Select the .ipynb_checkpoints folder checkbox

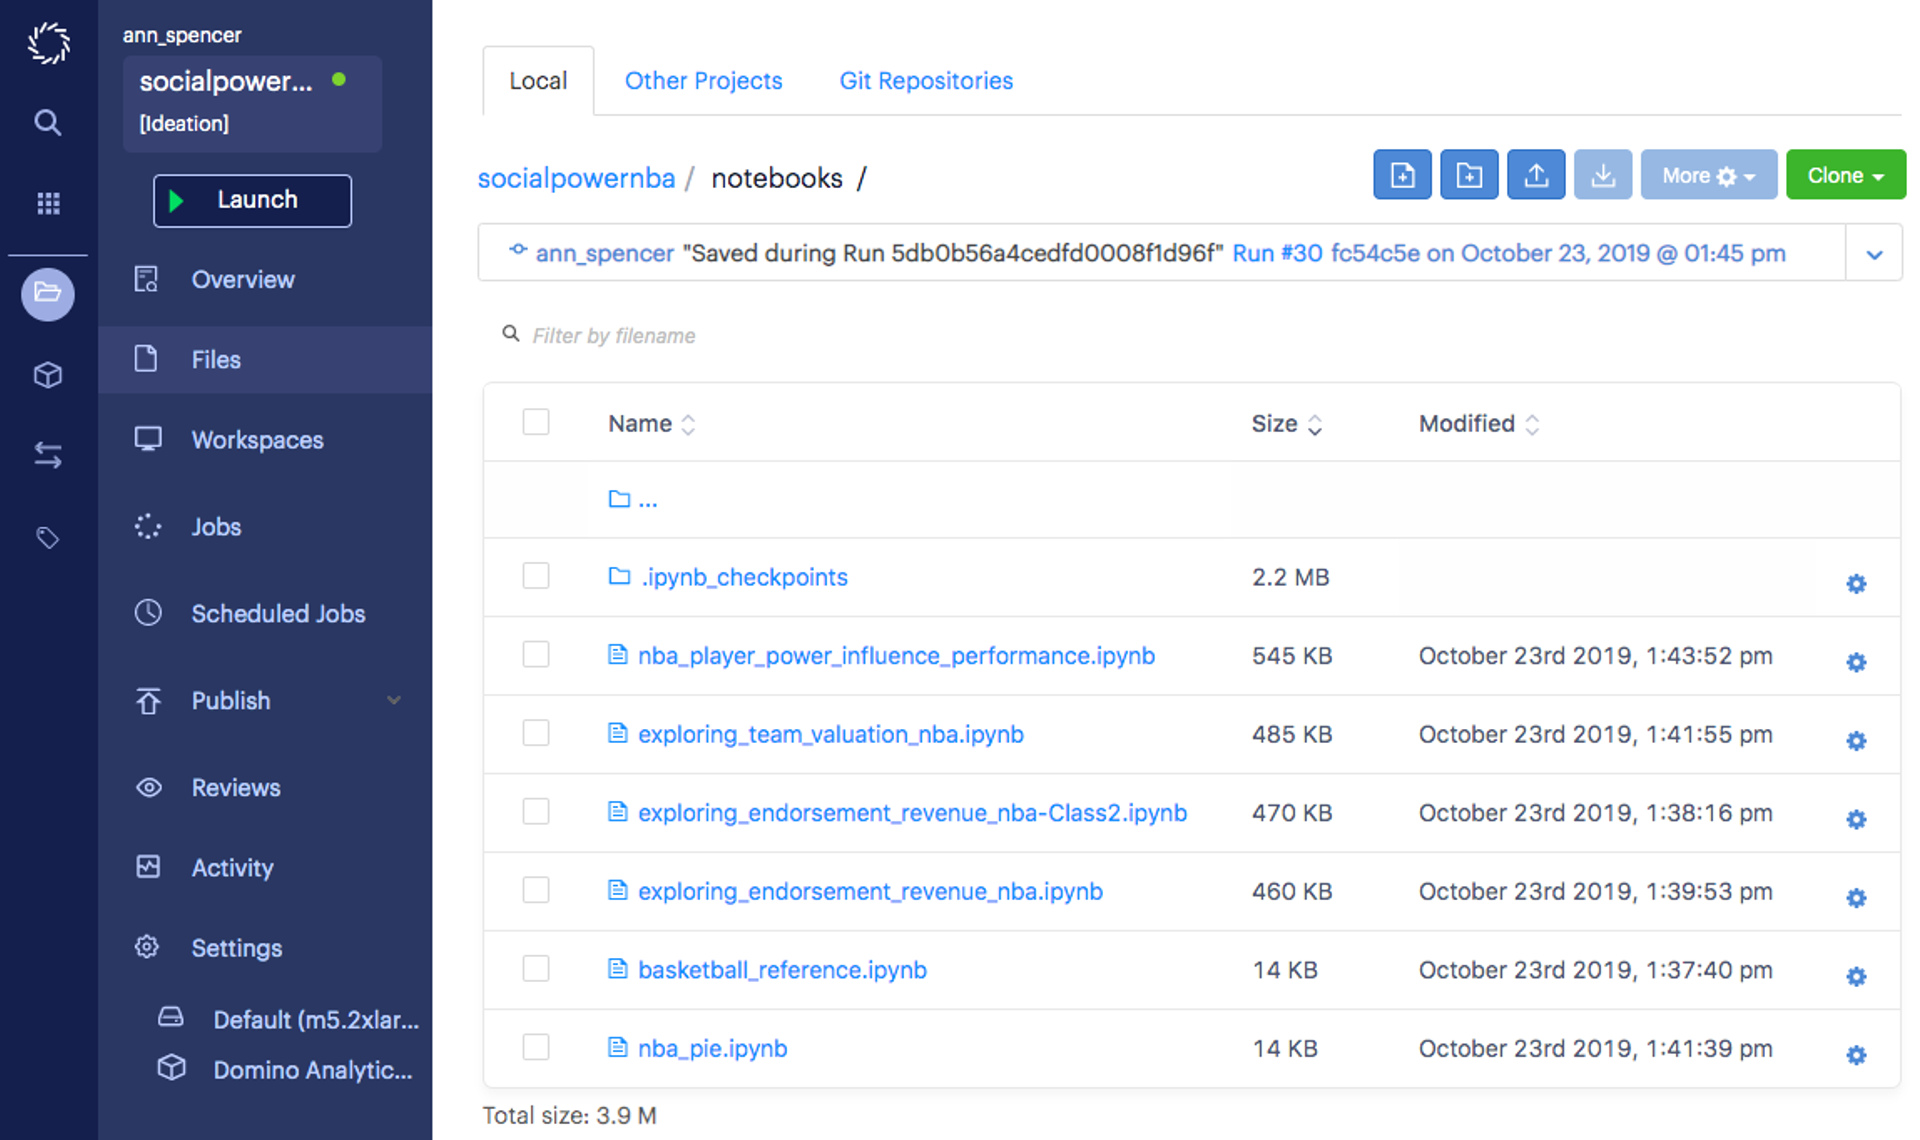[x=536, y=576]
